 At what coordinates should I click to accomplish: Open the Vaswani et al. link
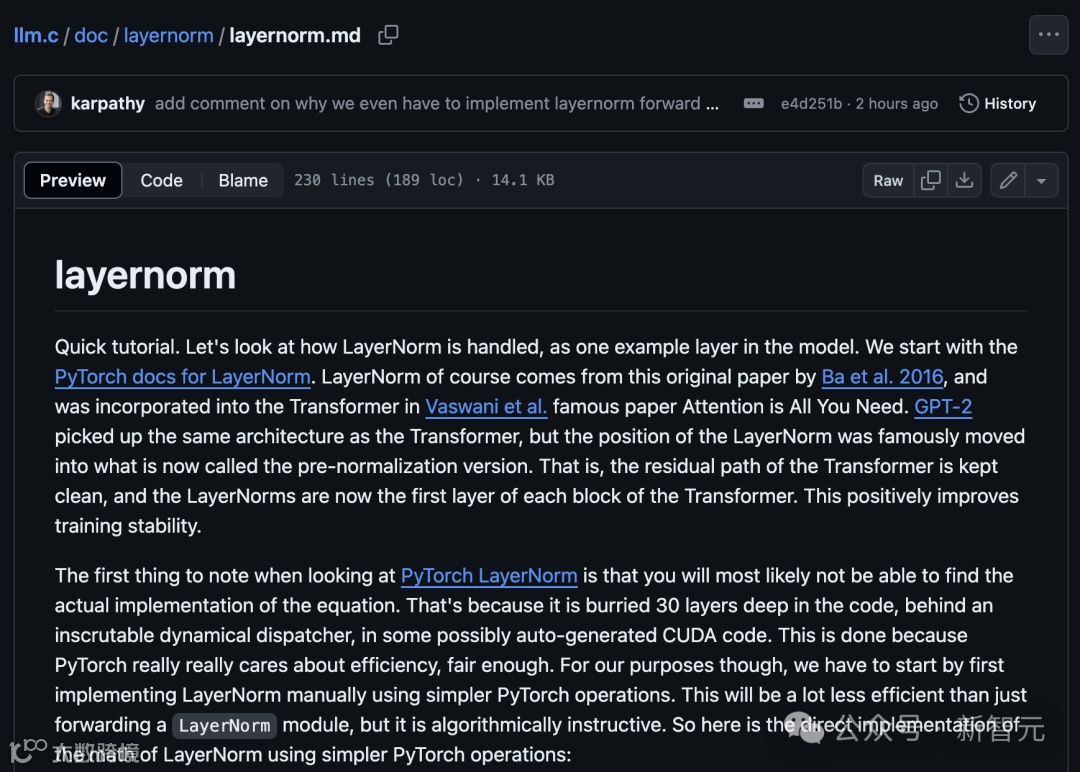coord(486,406)
